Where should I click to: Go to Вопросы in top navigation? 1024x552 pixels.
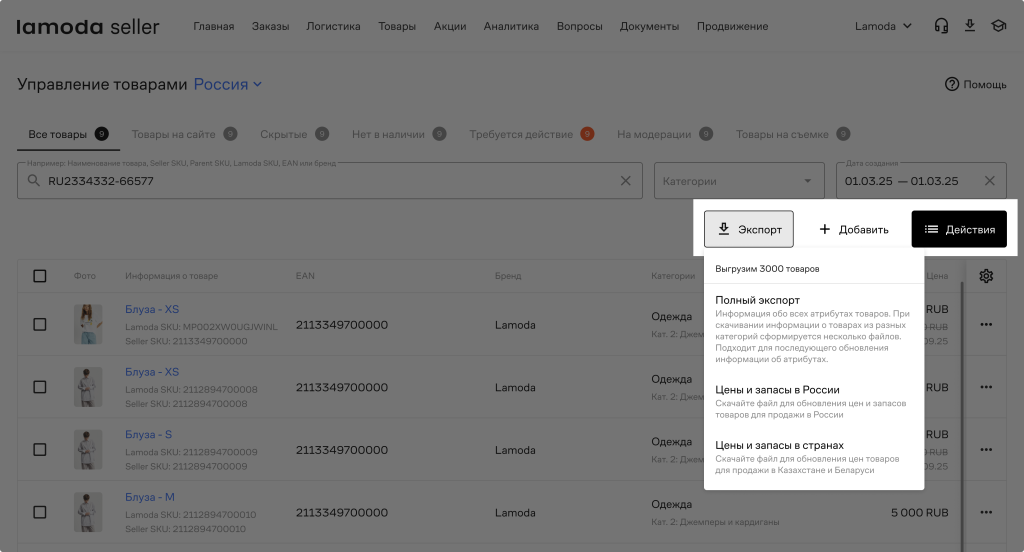tap(579, 26)
